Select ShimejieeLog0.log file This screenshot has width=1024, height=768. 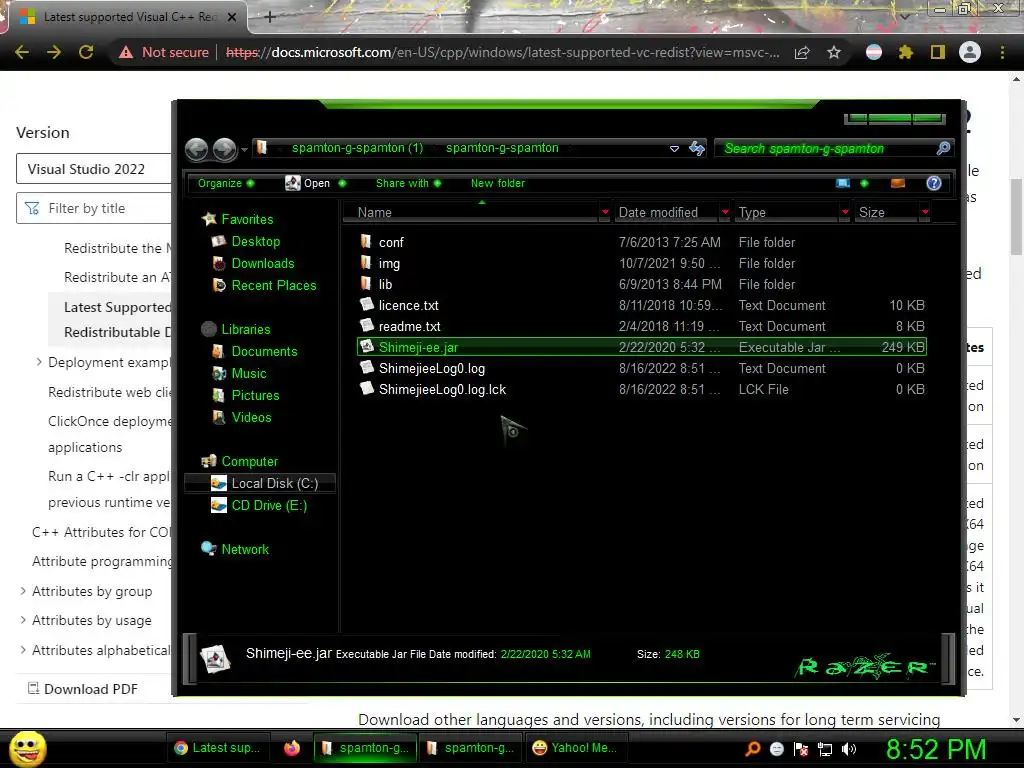[x=432, y=368]
